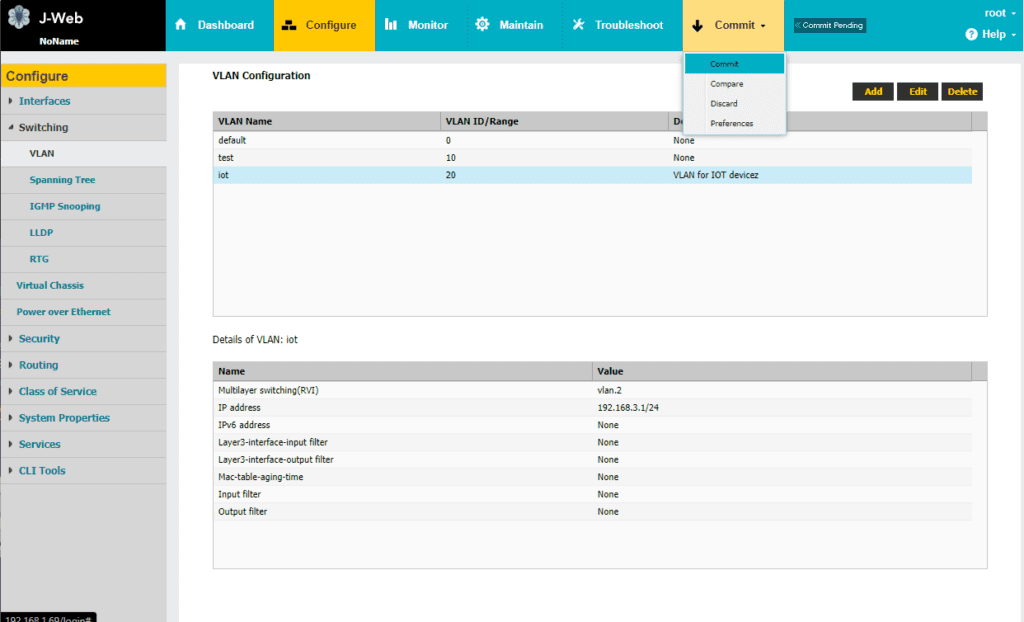
Task: Open the Help dropdown arrow
Action: pos(1014,35)
